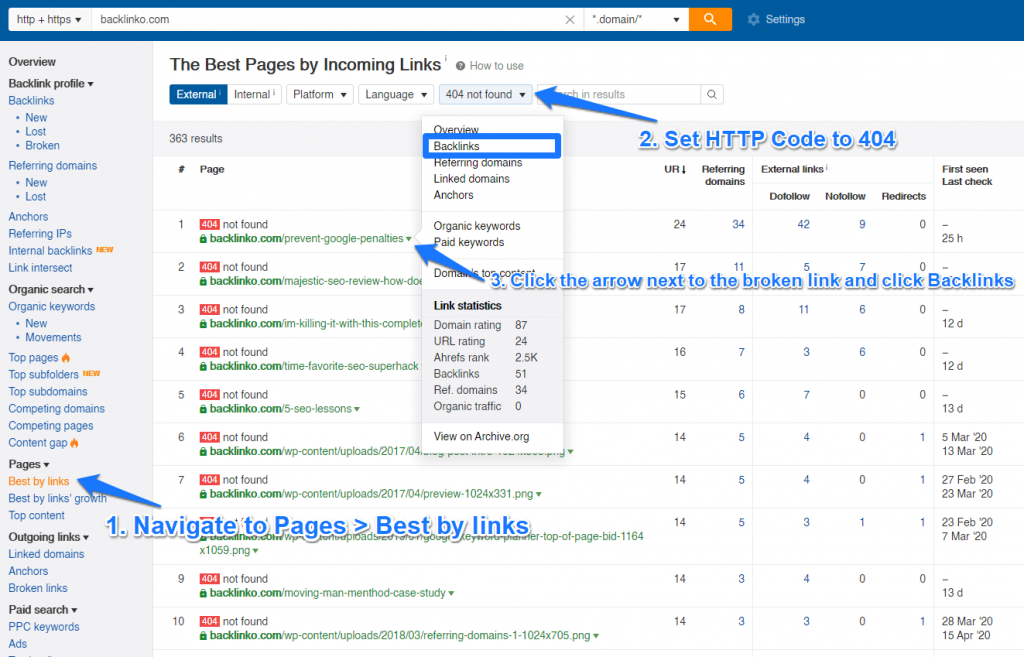This screenshot has height=657, width=1024.
Task: Switch to the Internal links toggle
Action: pos(254,95)
